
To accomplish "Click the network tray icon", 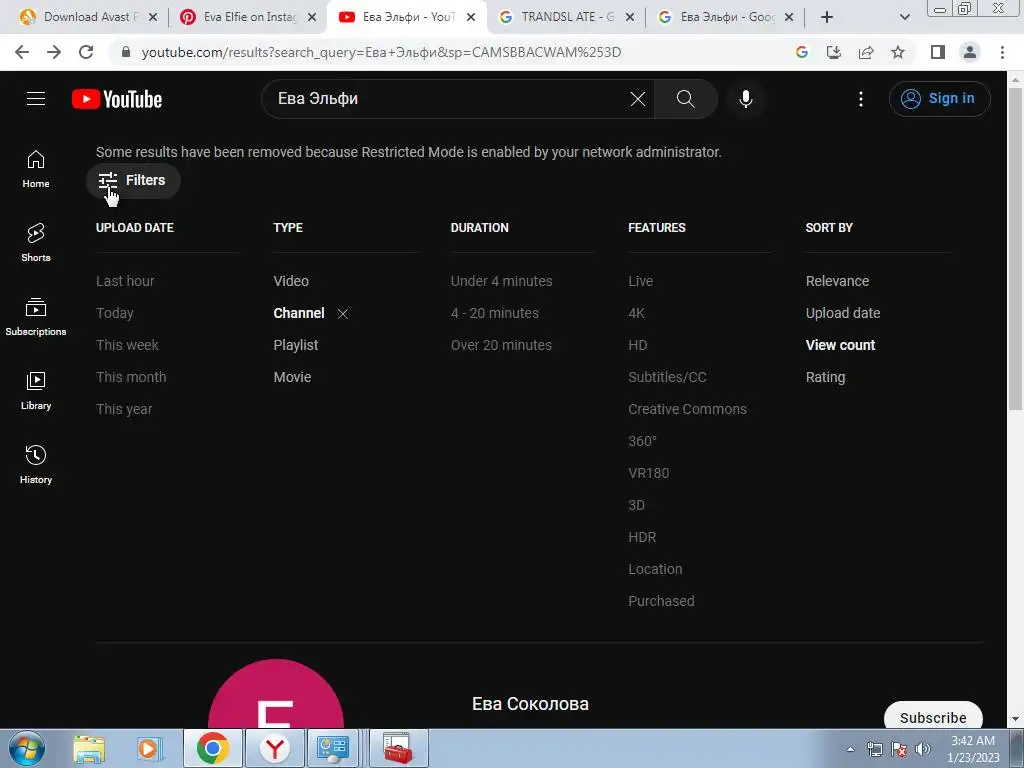I will (x=874, y=749).
